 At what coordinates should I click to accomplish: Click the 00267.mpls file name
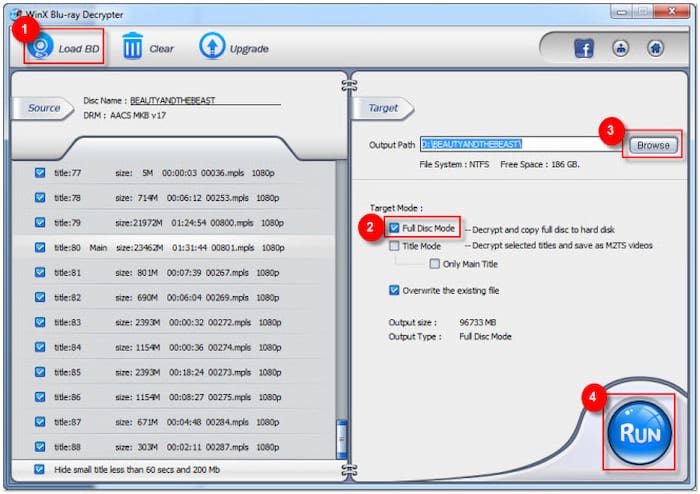227,273
